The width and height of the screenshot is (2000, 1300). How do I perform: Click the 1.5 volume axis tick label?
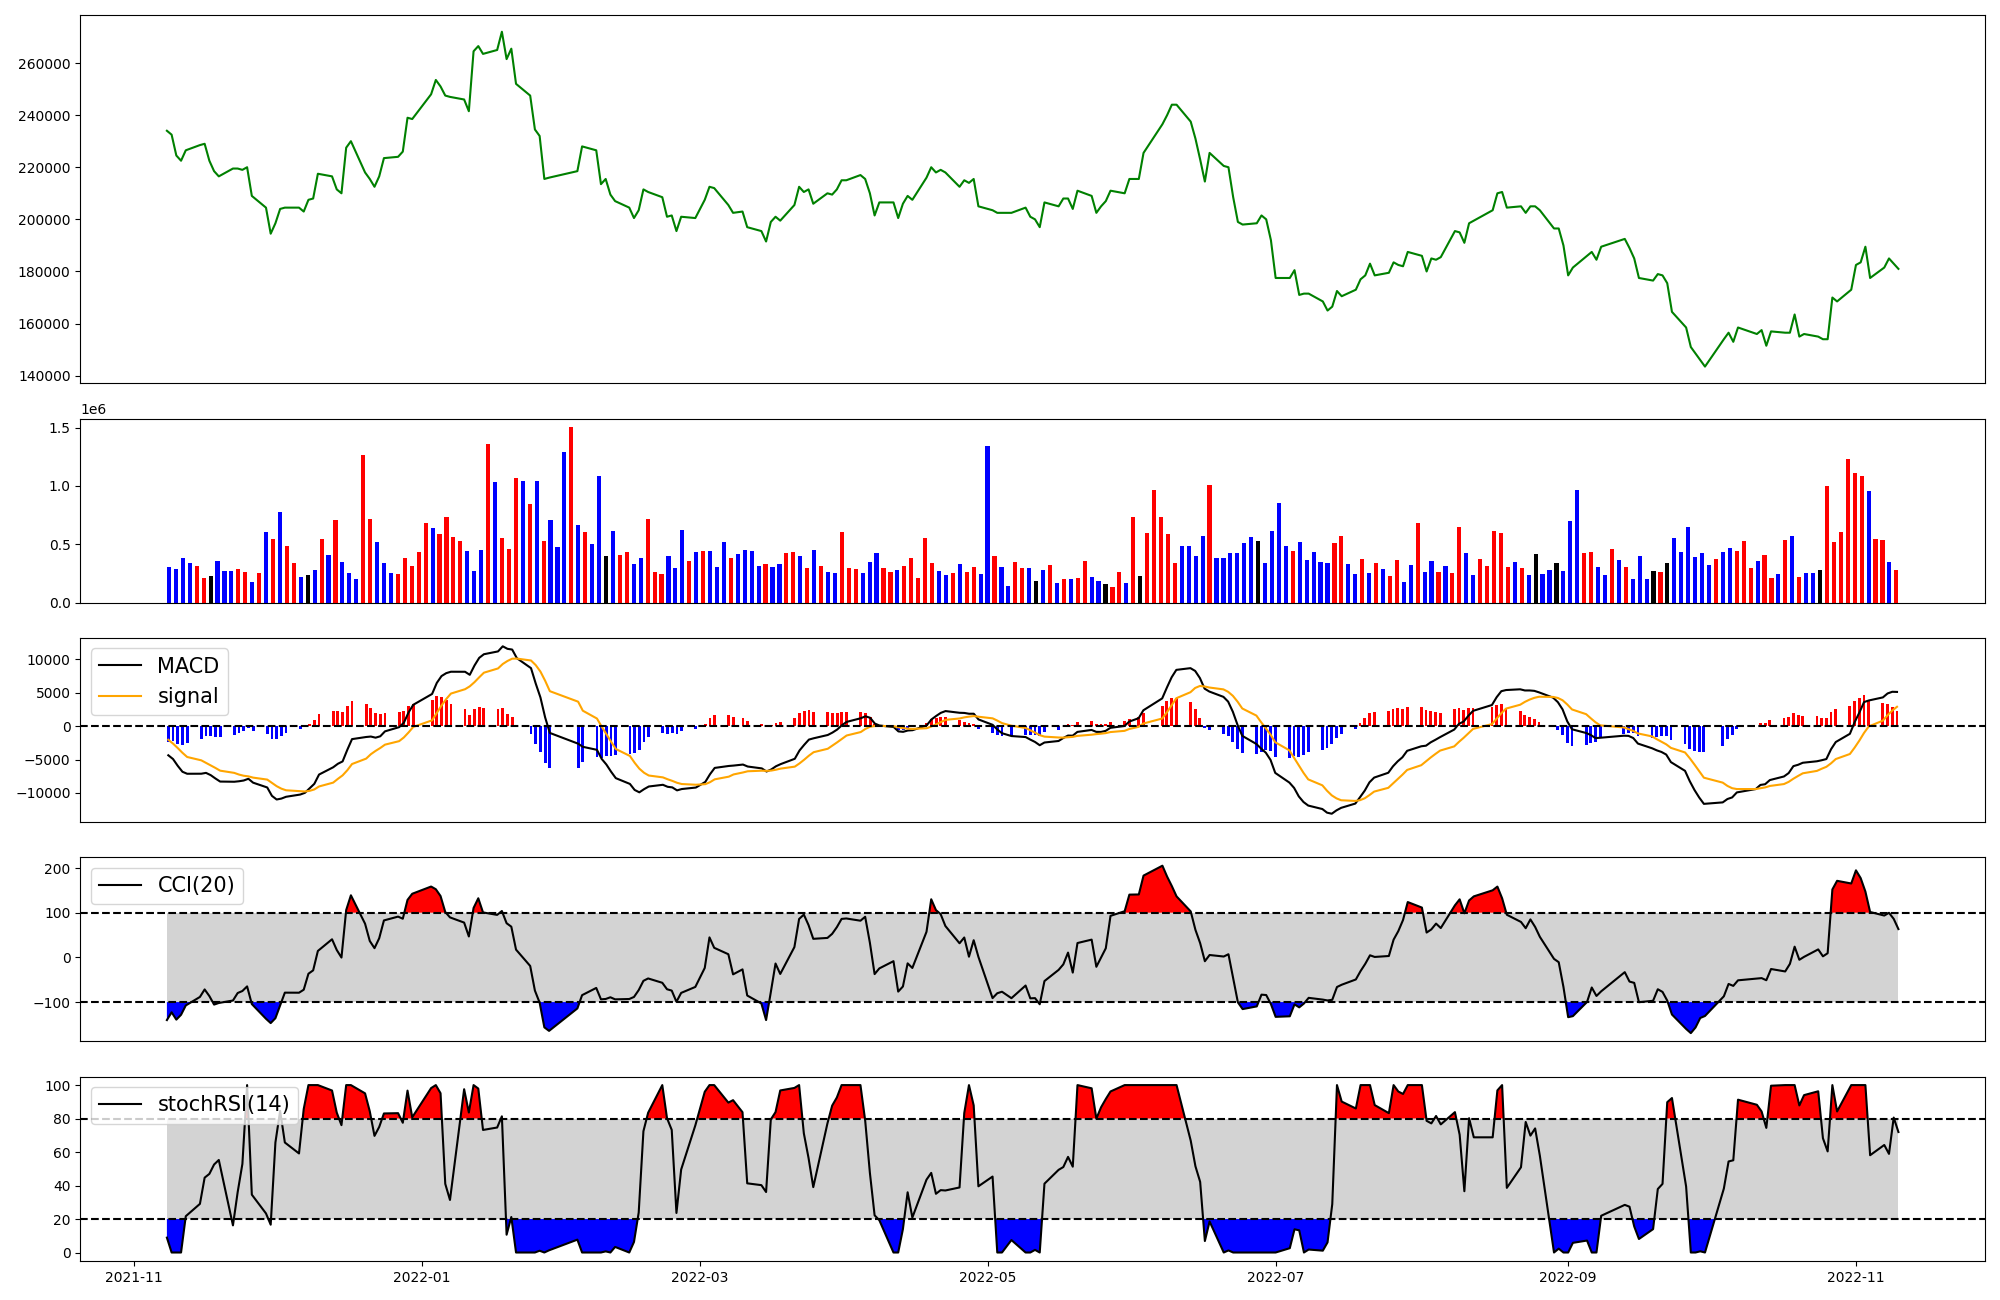[x=58, y=428]
